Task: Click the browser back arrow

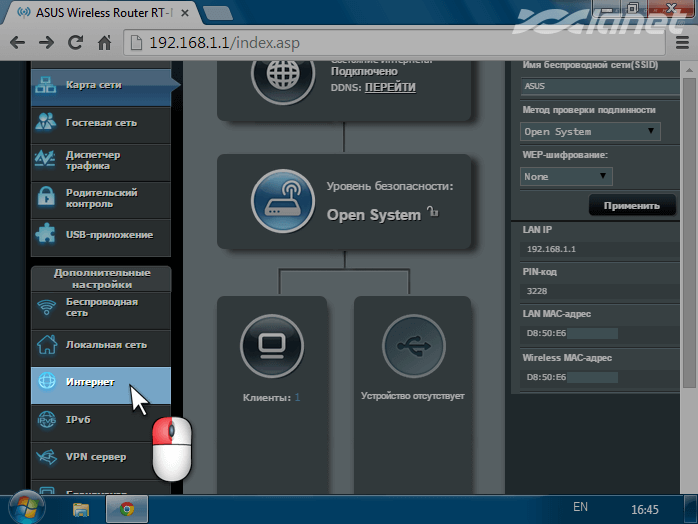Action: [x=18, y=43]
